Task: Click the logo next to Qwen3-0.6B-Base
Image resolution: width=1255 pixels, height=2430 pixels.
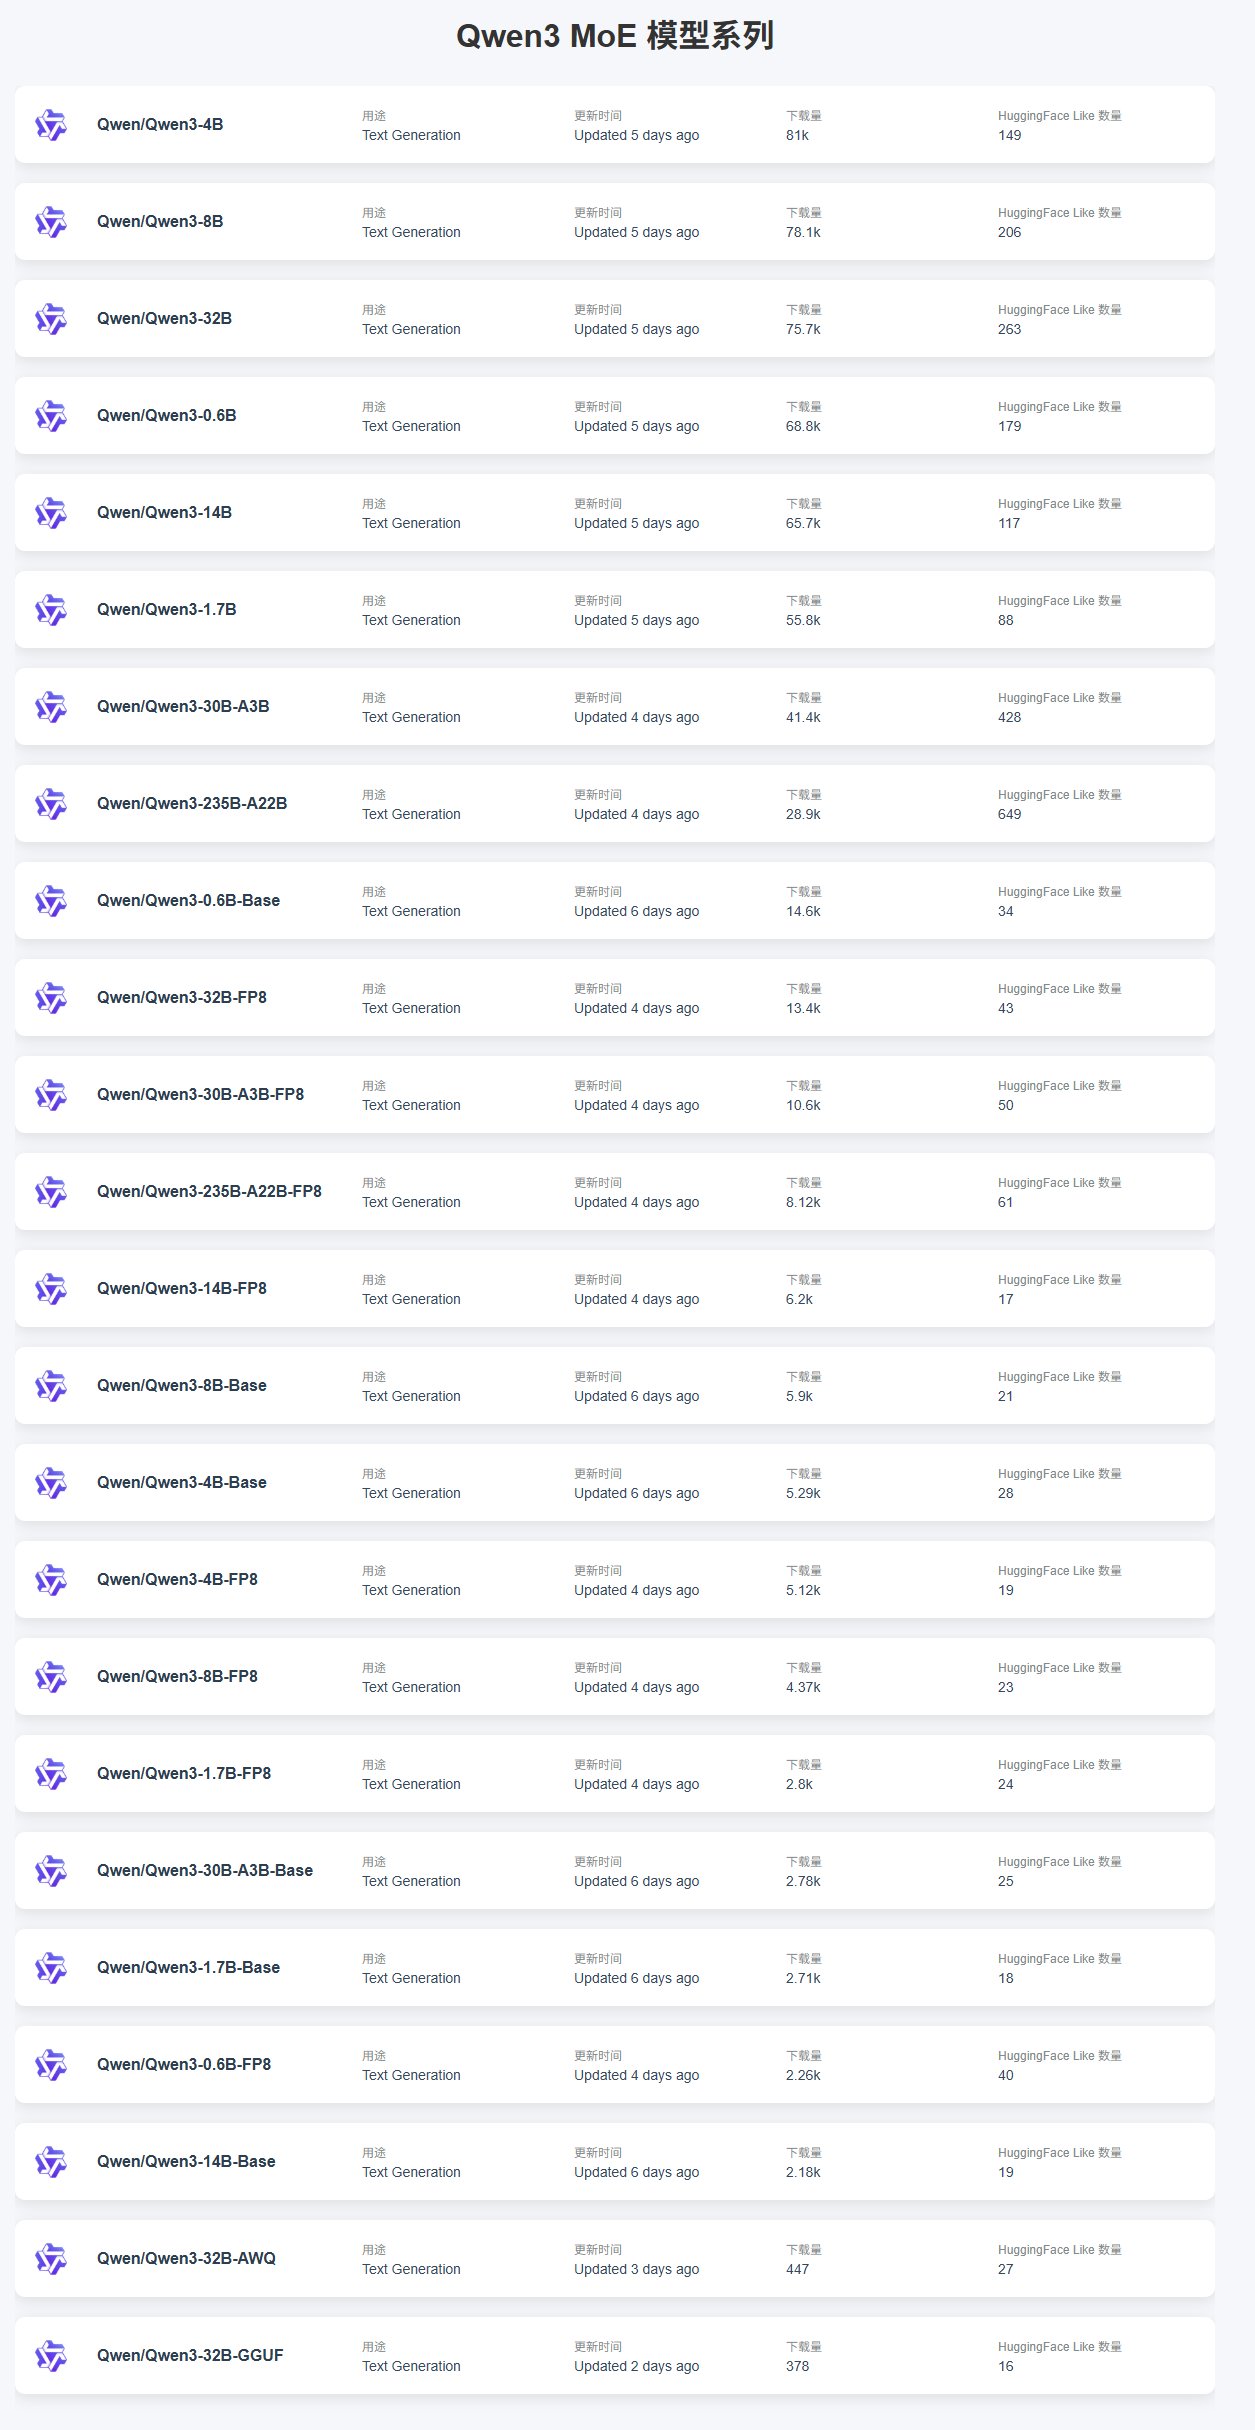Action: click(51, 901)
